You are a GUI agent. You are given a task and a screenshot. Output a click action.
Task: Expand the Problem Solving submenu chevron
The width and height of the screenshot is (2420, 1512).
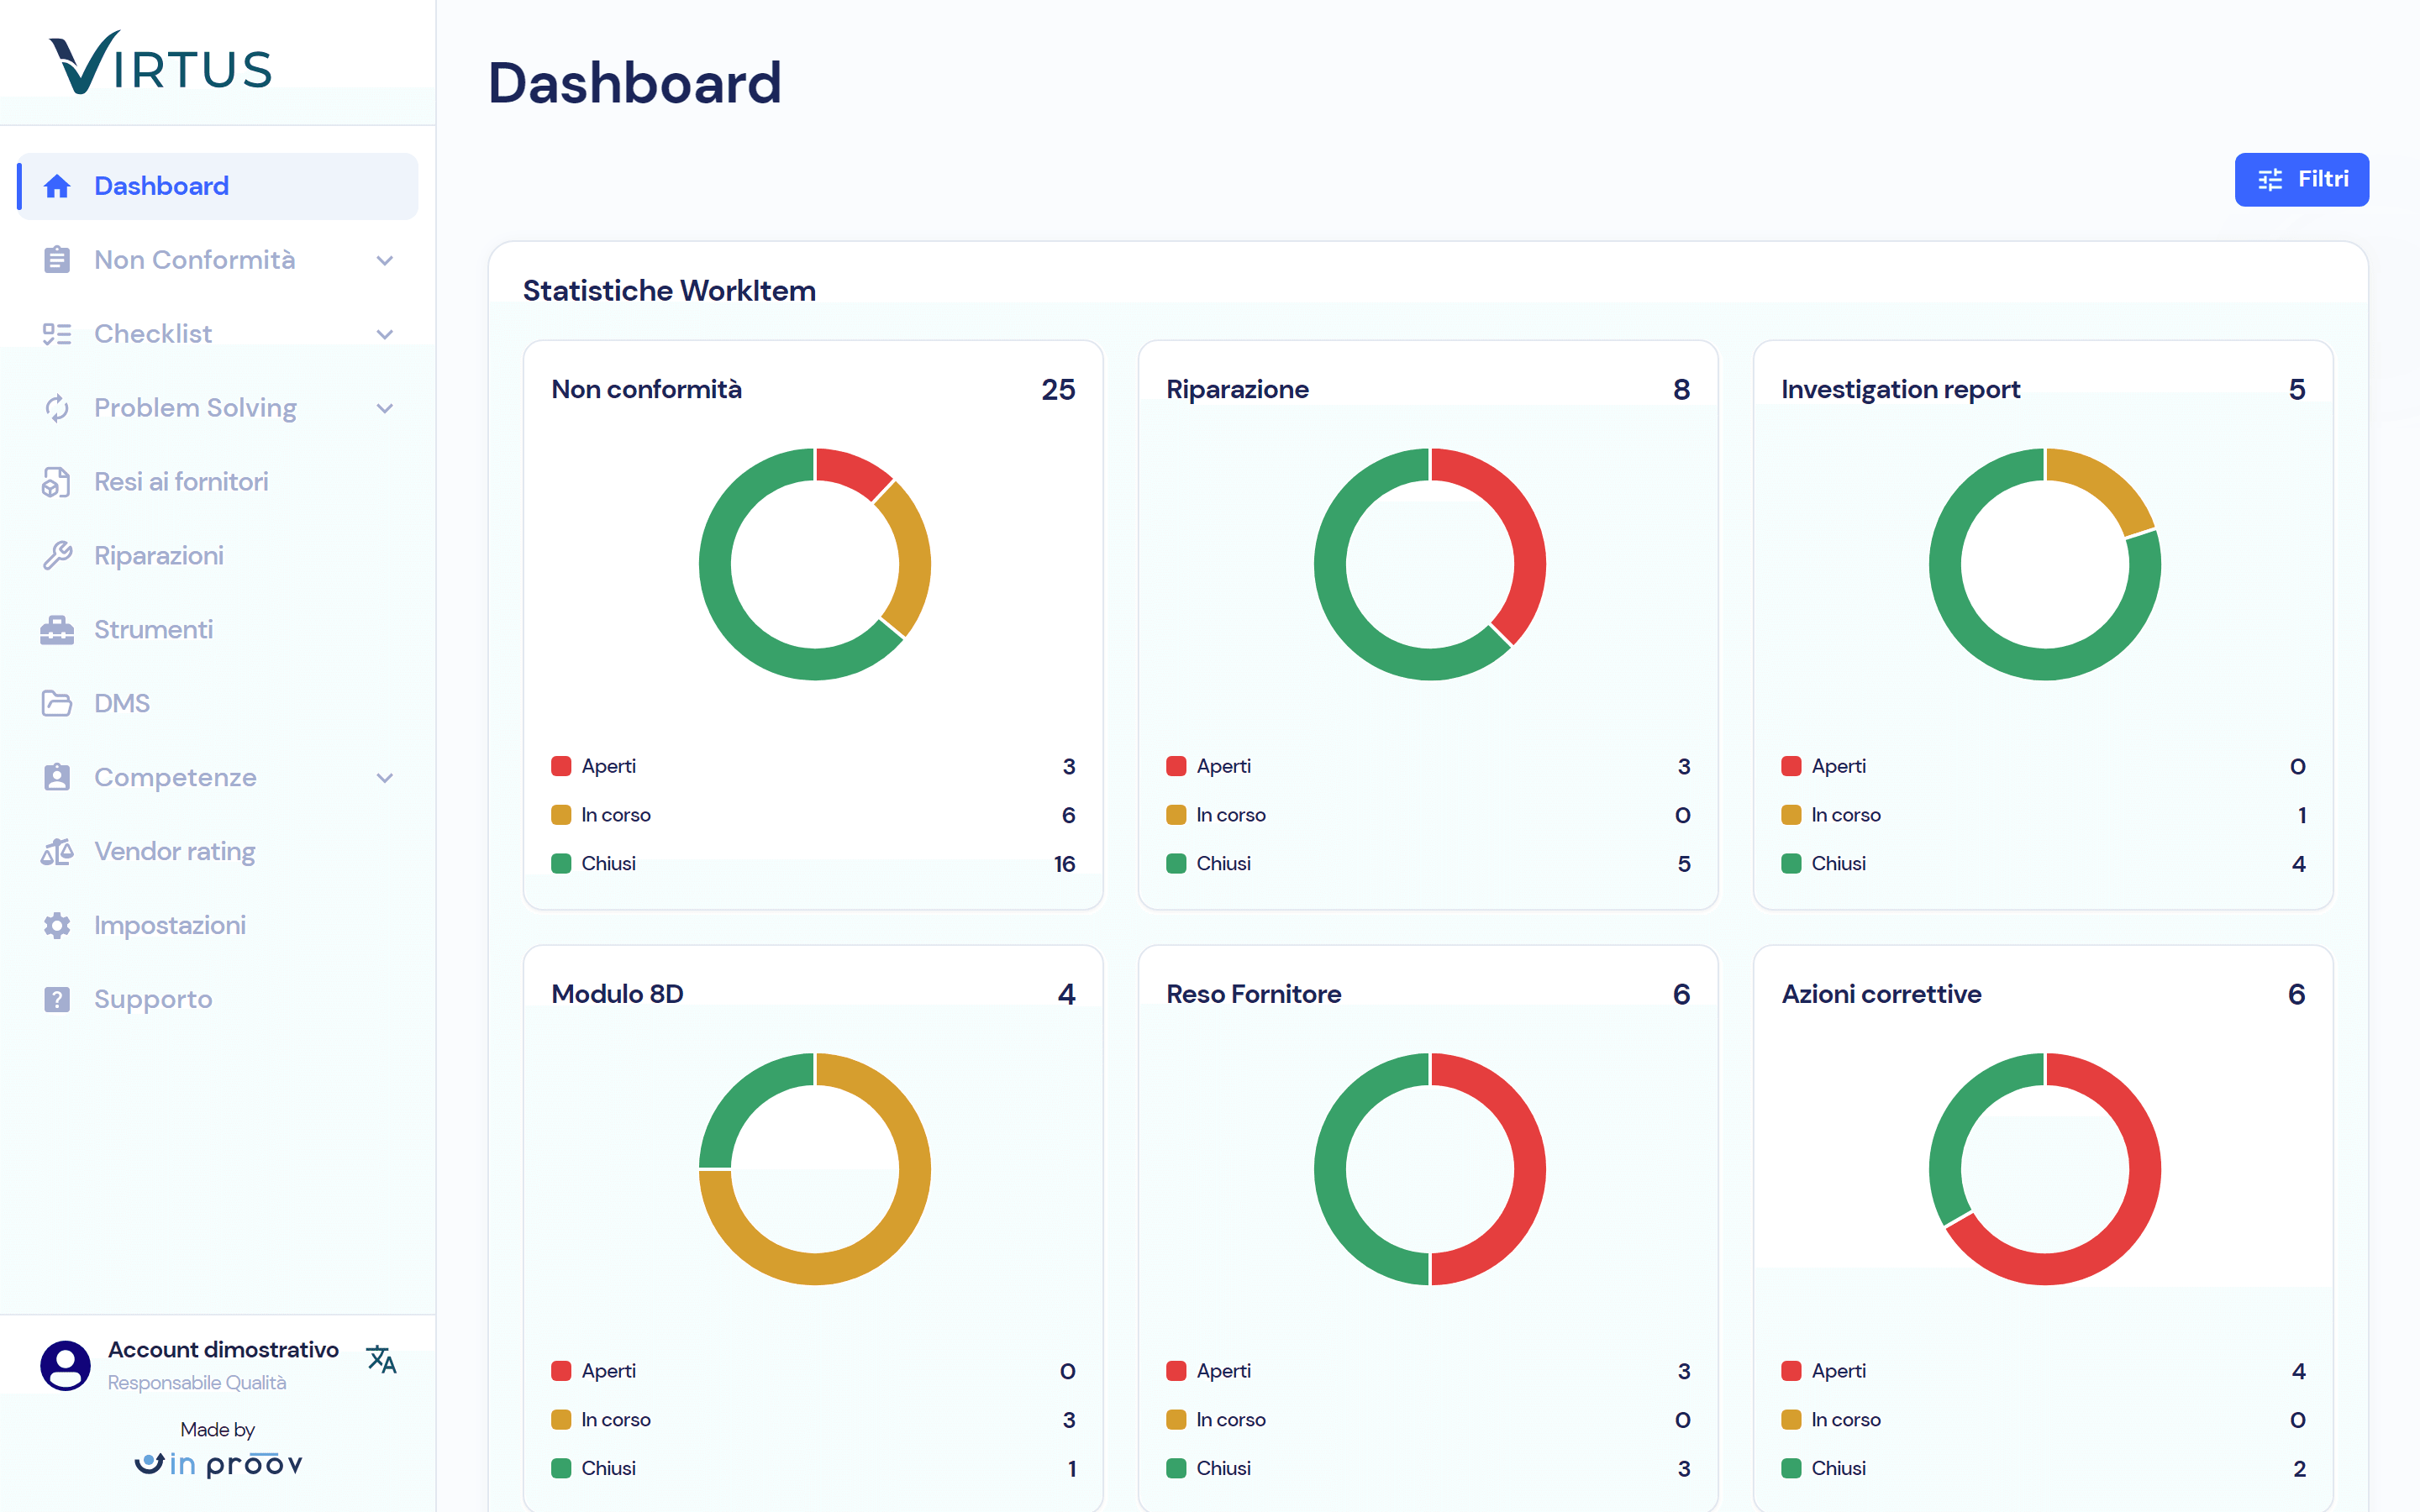click(x=385, y=409)
